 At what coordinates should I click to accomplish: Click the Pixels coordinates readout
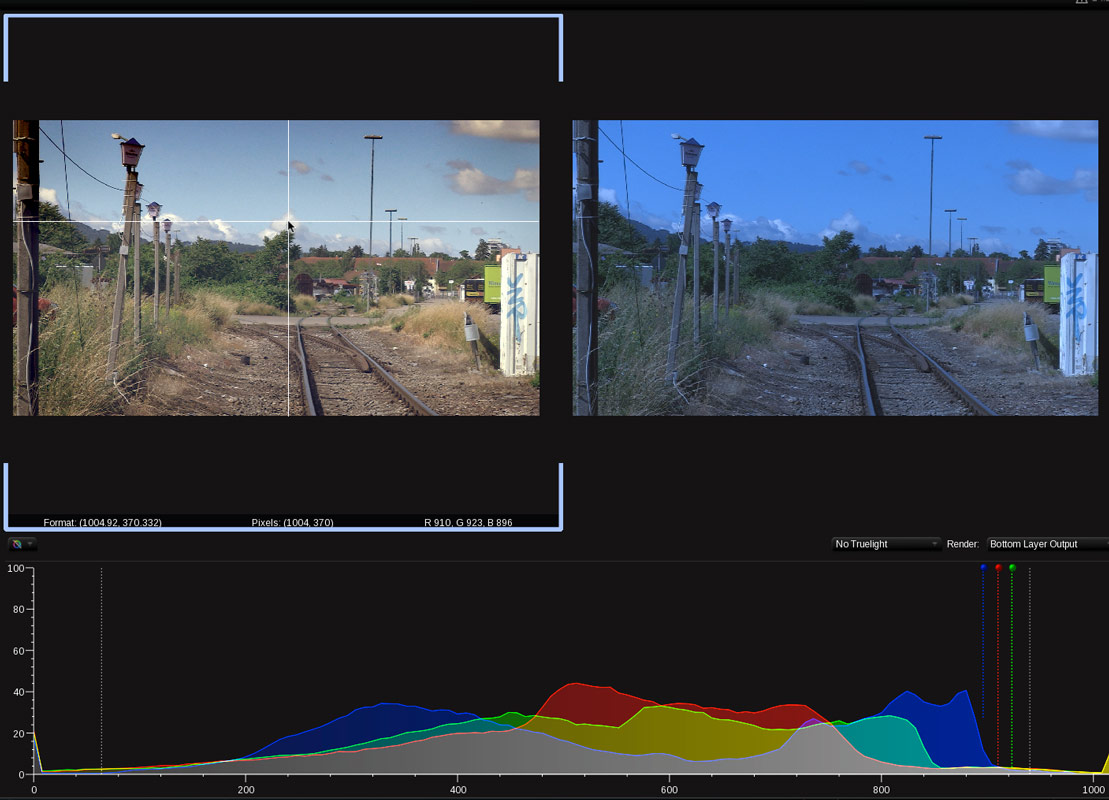pos(292,523)
